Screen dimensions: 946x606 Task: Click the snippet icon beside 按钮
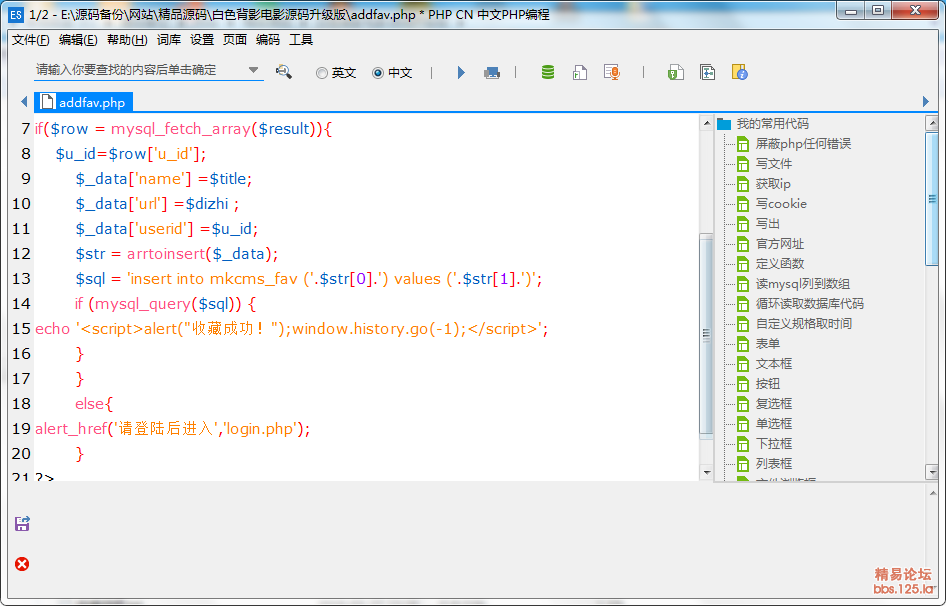[743, 384]
